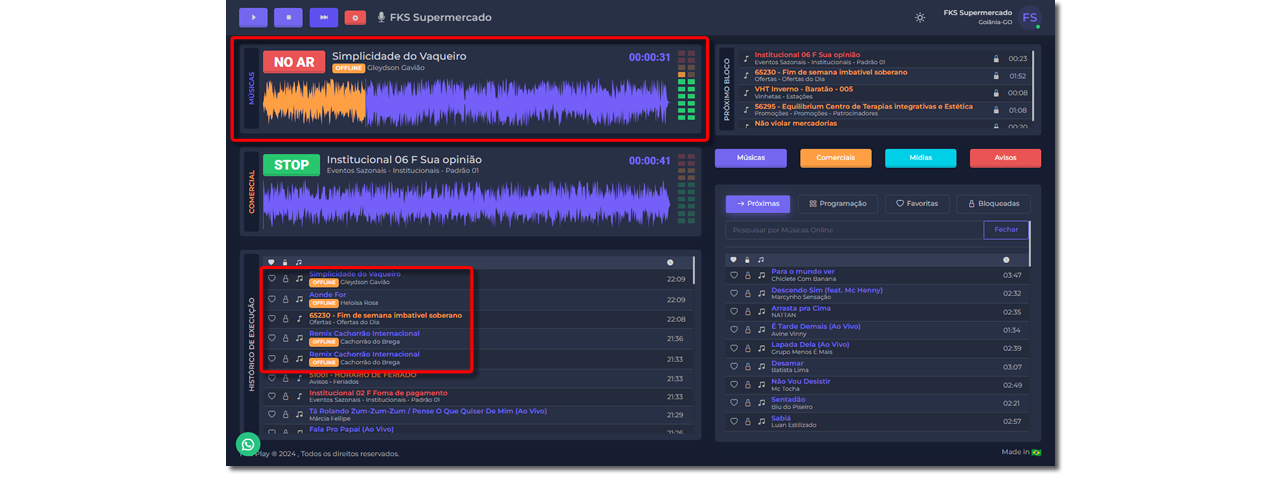Click heart icon next to 'Aonde For'
Screen dimensions: 1280x487
(271, 299)
